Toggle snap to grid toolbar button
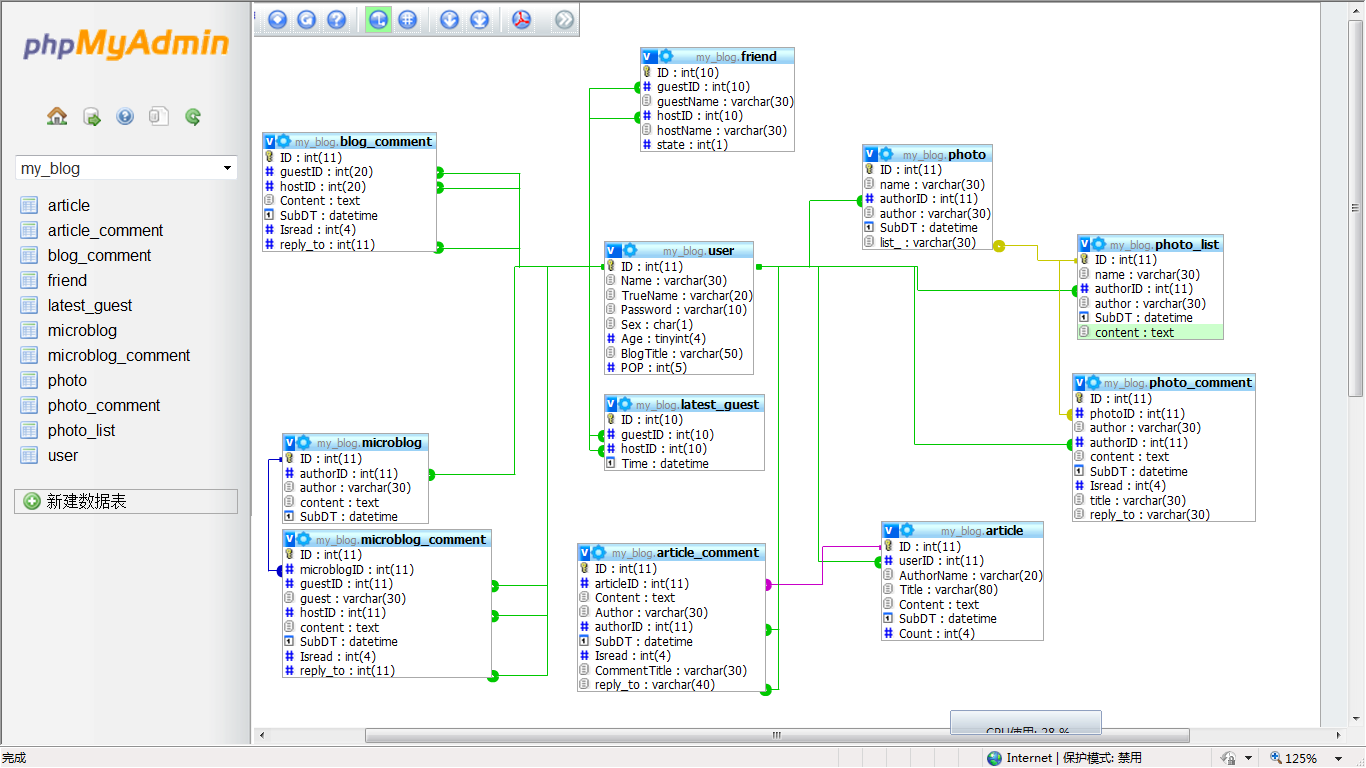 click(x=407, y=19)
